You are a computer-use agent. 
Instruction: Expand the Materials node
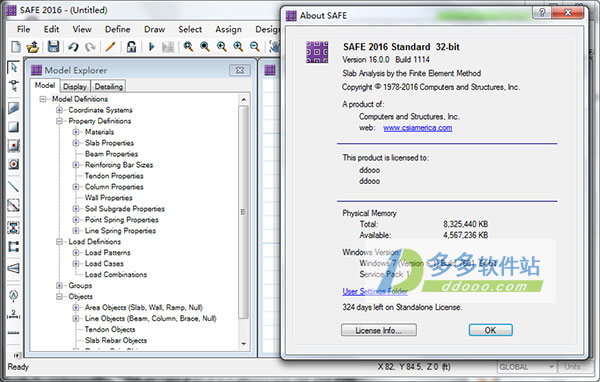click(x=76, y=132)
